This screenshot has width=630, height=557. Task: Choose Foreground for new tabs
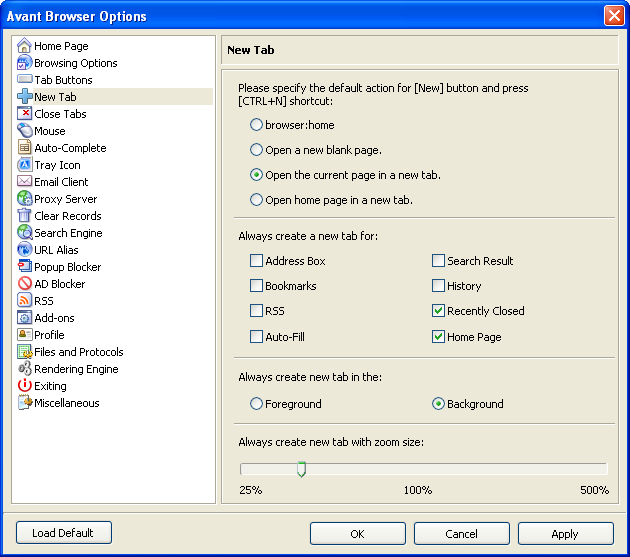256,403
